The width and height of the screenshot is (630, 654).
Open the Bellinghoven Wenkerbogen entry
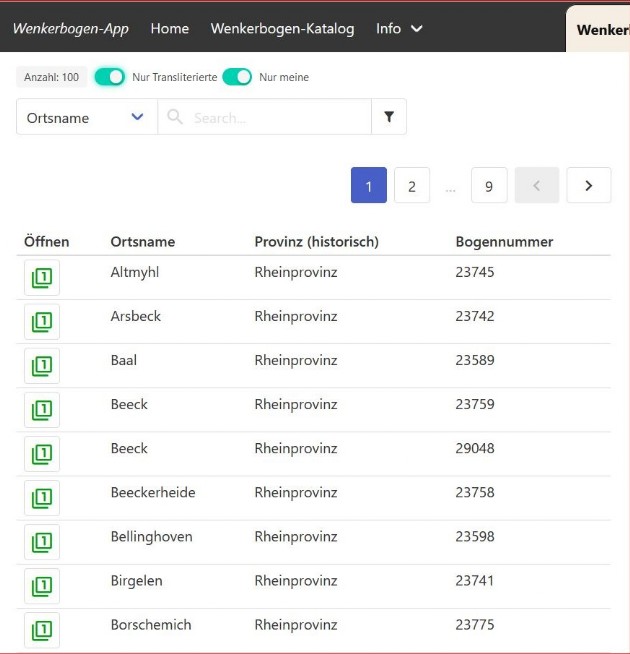(42, 542)
